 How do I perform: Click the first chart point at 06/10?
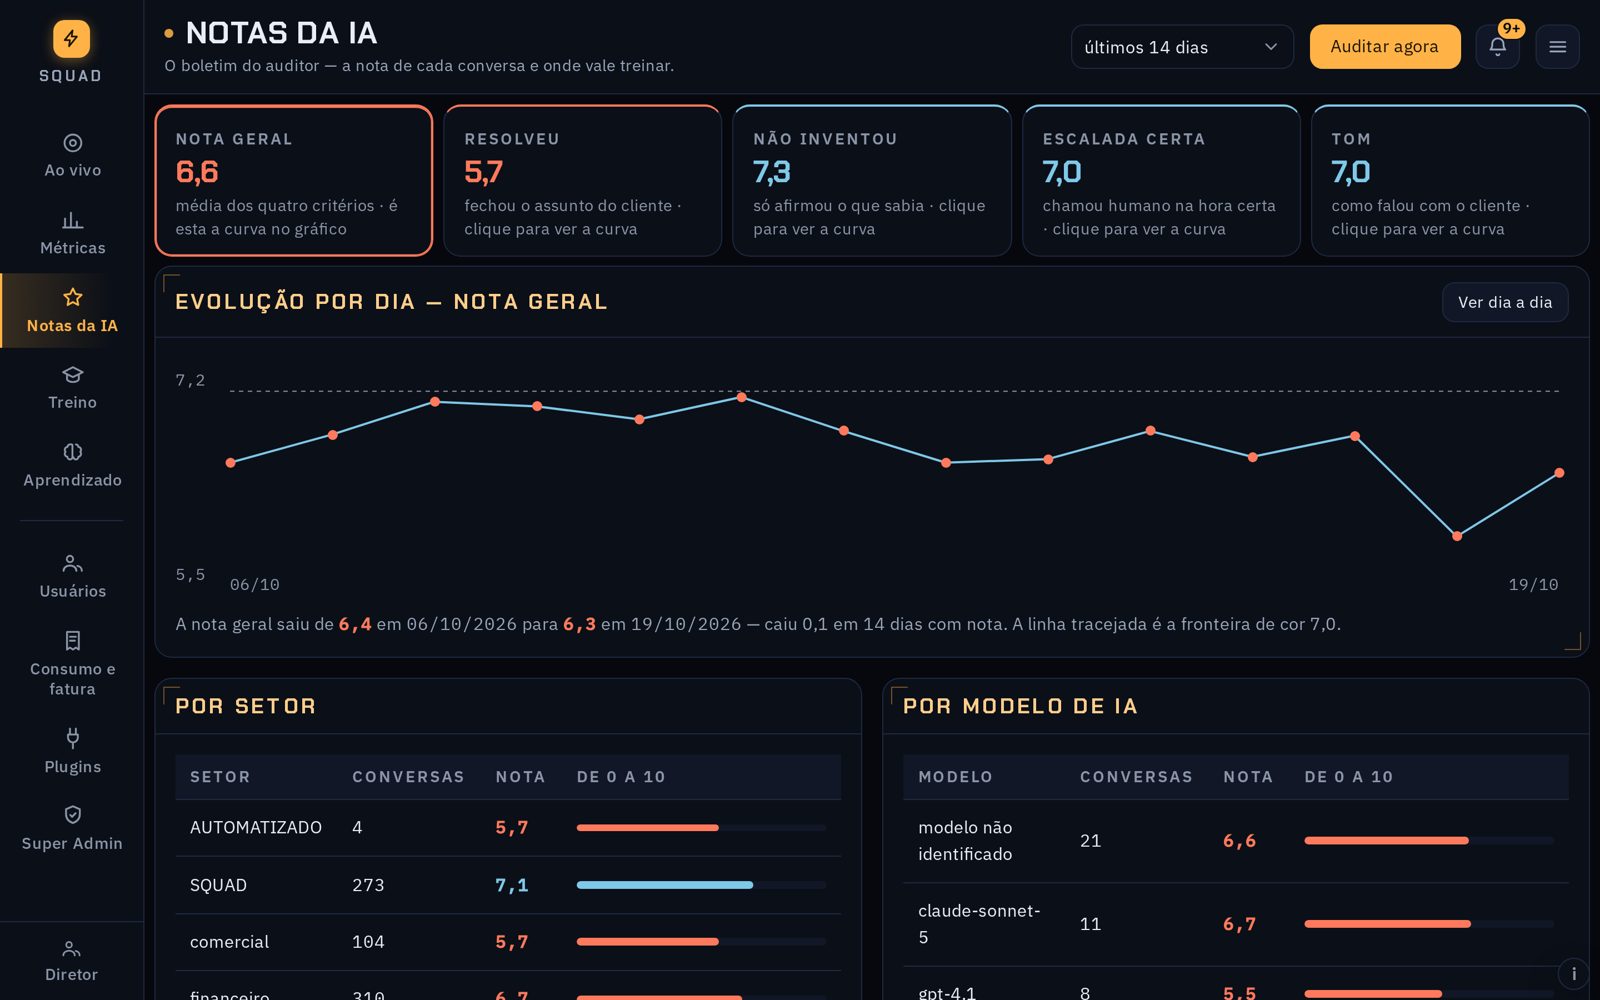click(x=231, y=463)
